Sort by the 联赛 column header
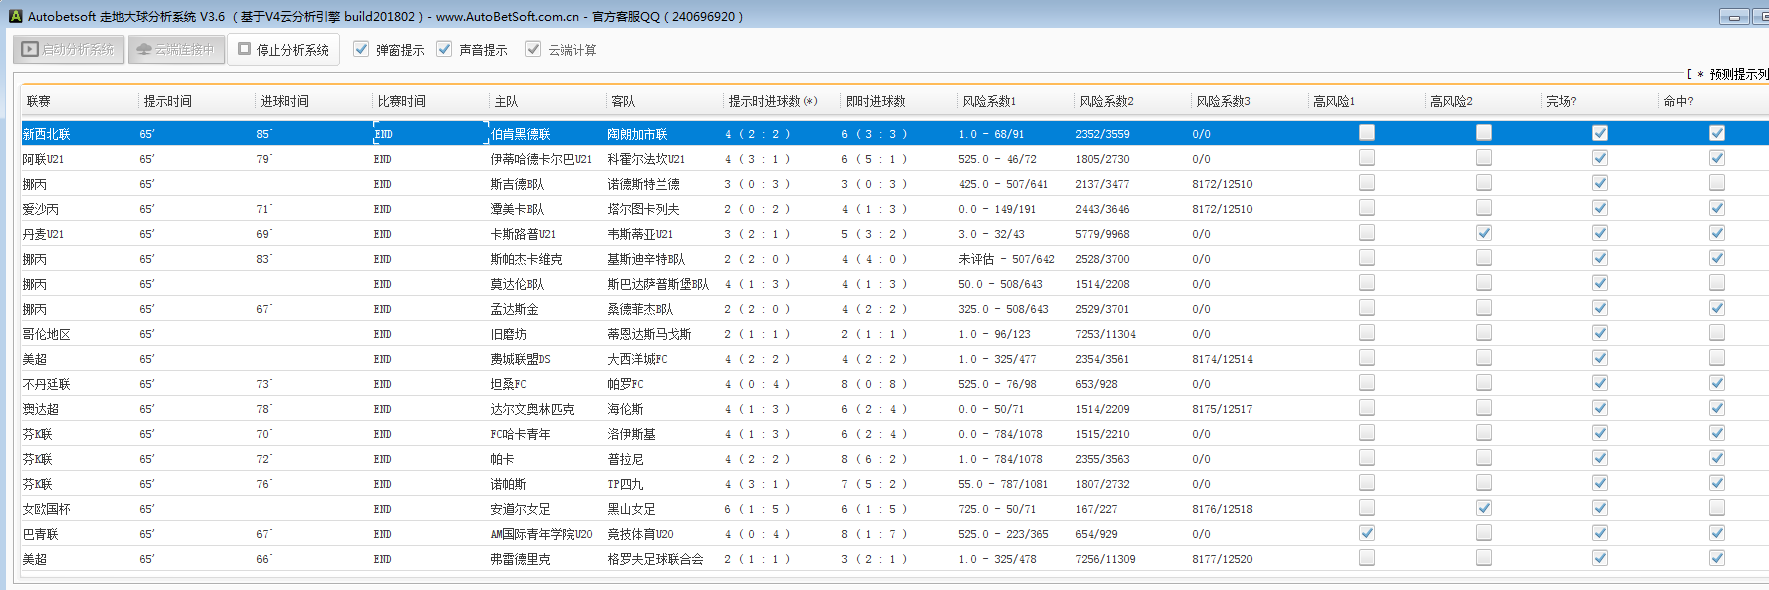 coord(39,101)
